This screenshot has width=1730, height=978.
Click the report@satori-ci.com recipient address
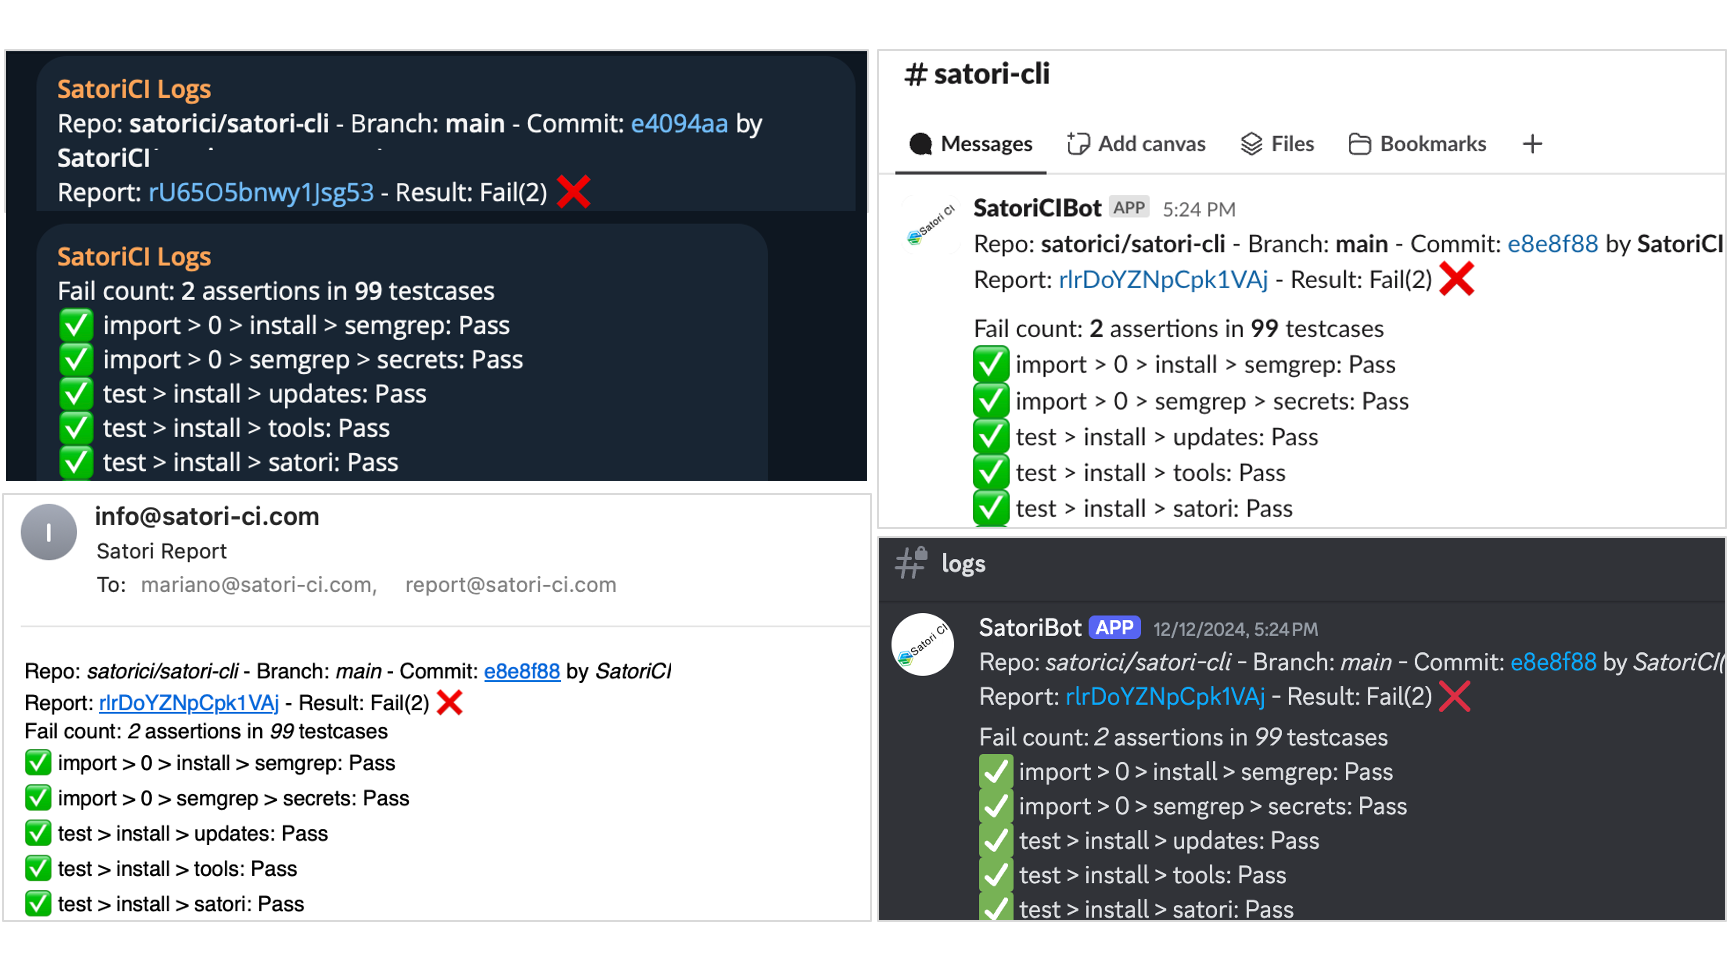click(510, 585)
